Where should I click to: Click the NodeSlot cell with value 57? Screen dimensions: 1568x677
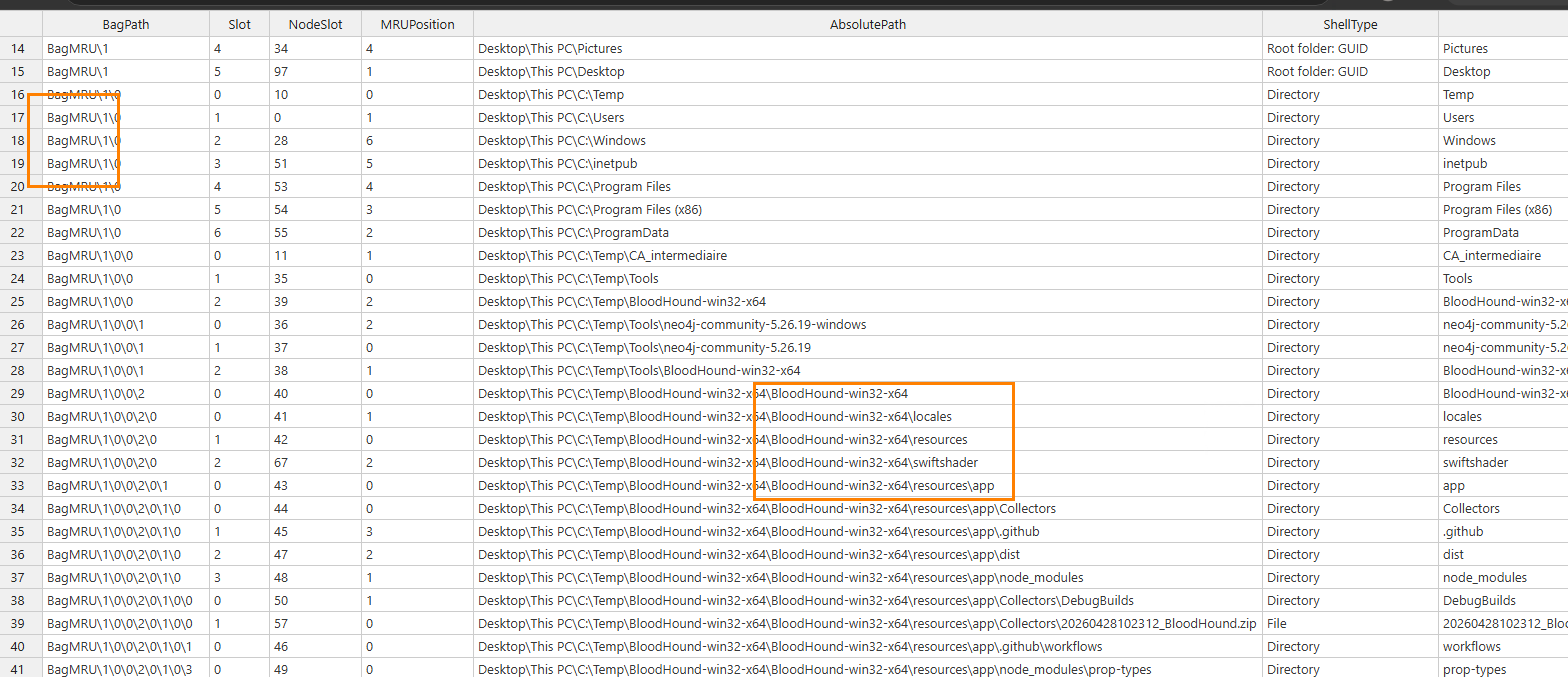316,623
